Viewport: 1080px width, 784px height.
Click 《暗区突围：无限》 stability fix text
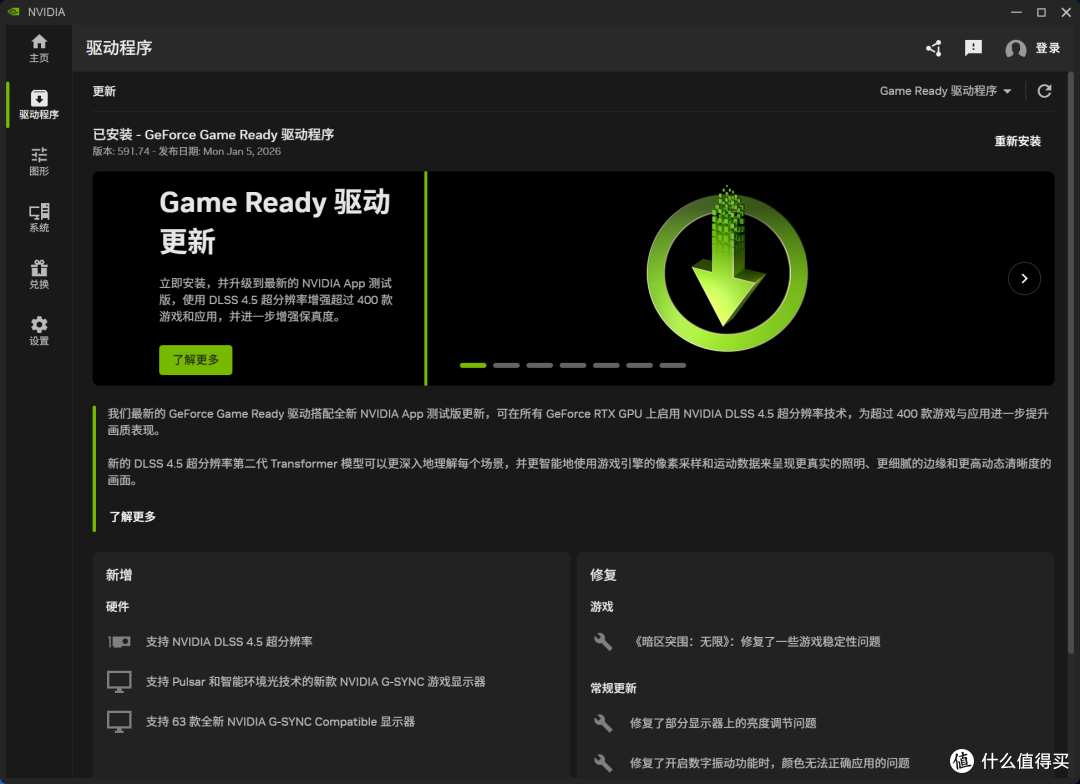pos(755,642)
